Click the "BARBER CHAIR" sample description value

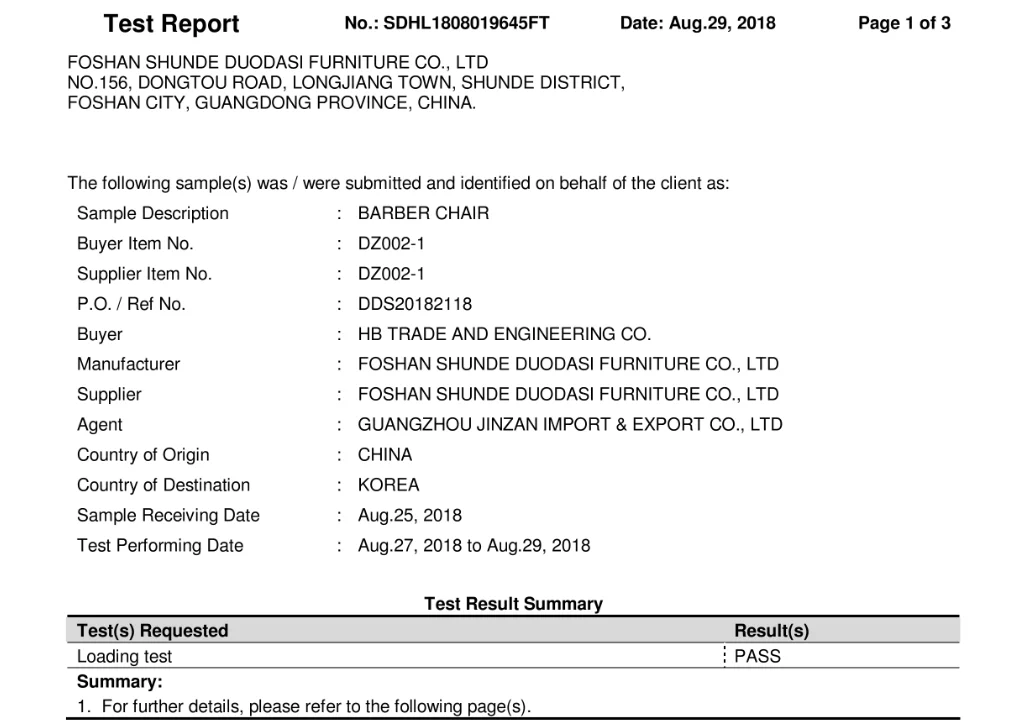tap(423, 213)
